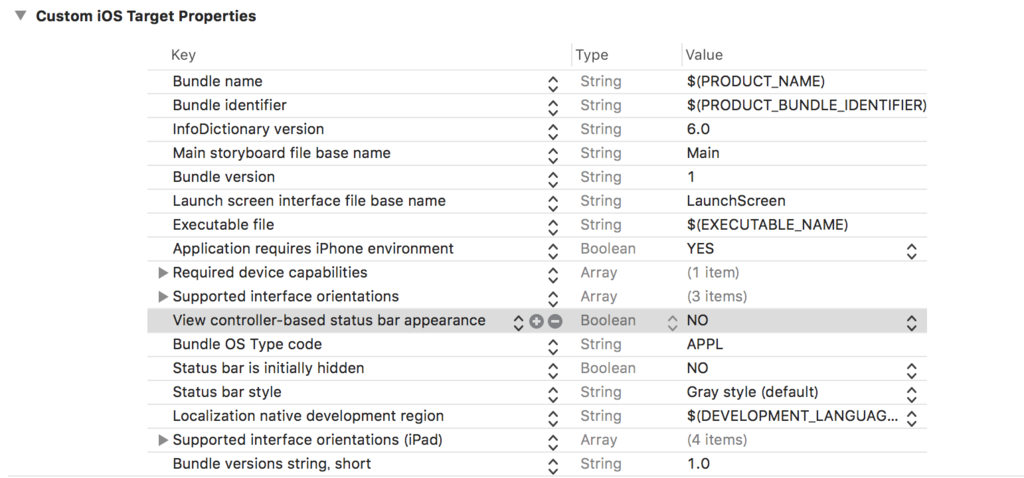Select the Main storyboard value
Image resolution: width=1024 pixels, height=478 pixels.
coord(703,153)
